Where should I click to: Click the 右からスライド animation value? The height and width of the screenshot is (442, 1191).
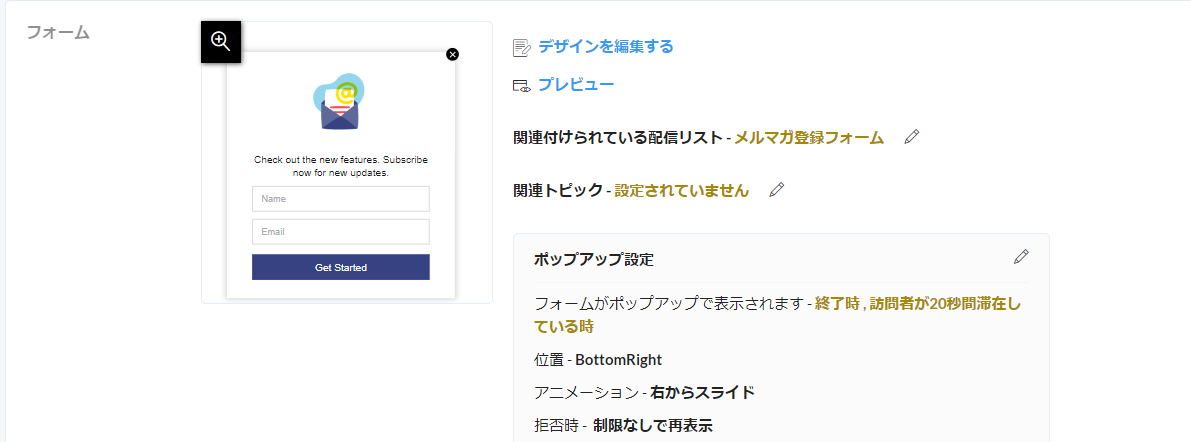[x=703, y=393]
